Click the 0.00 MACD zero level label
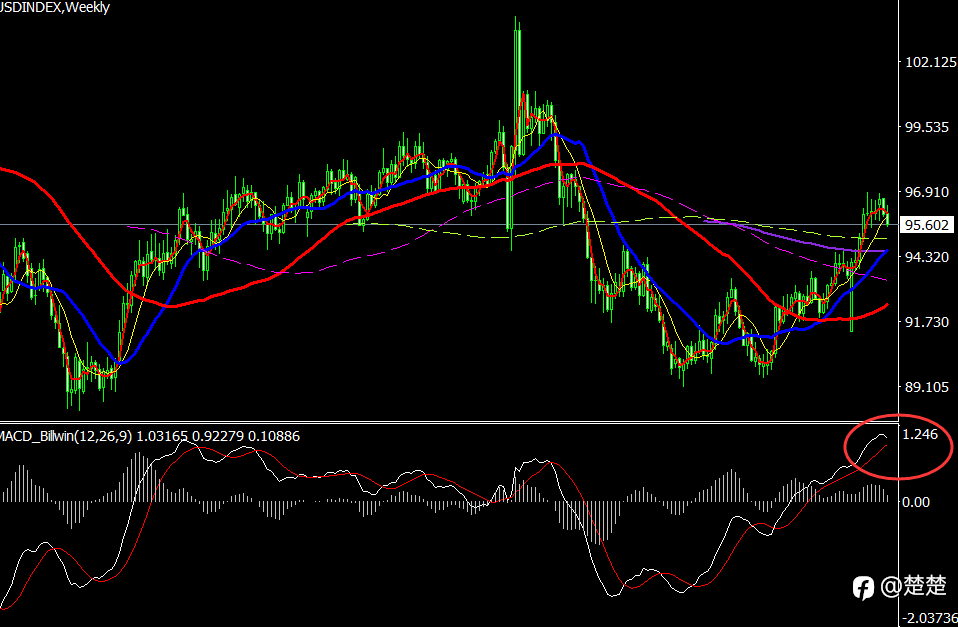Screen dimensions: 958x627 [916, 502]
